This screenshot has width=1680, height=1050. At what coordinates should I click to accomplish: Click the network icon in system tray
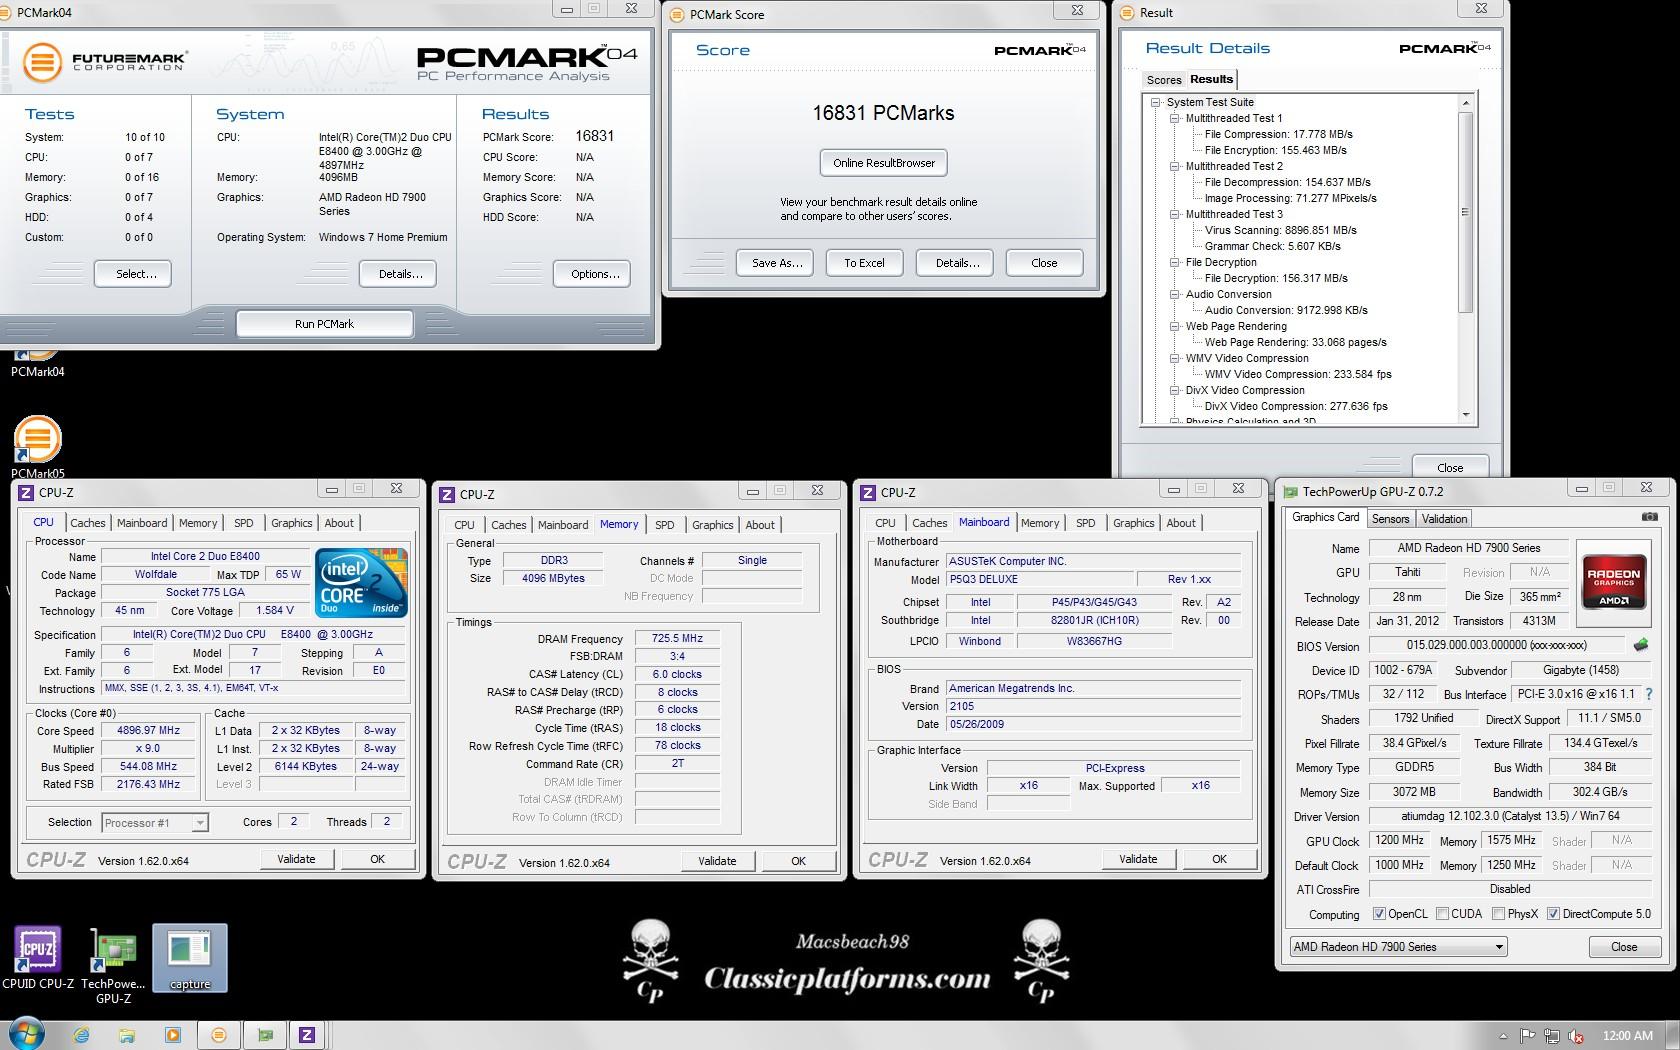[1552, 1036]
